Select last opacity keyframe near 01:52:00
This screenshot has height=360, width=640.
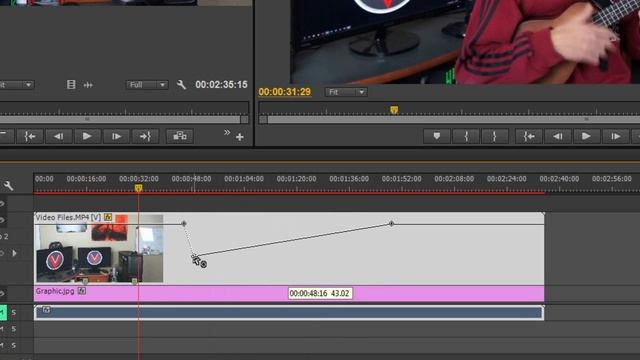pyautogui.click(x=391, y=223)
